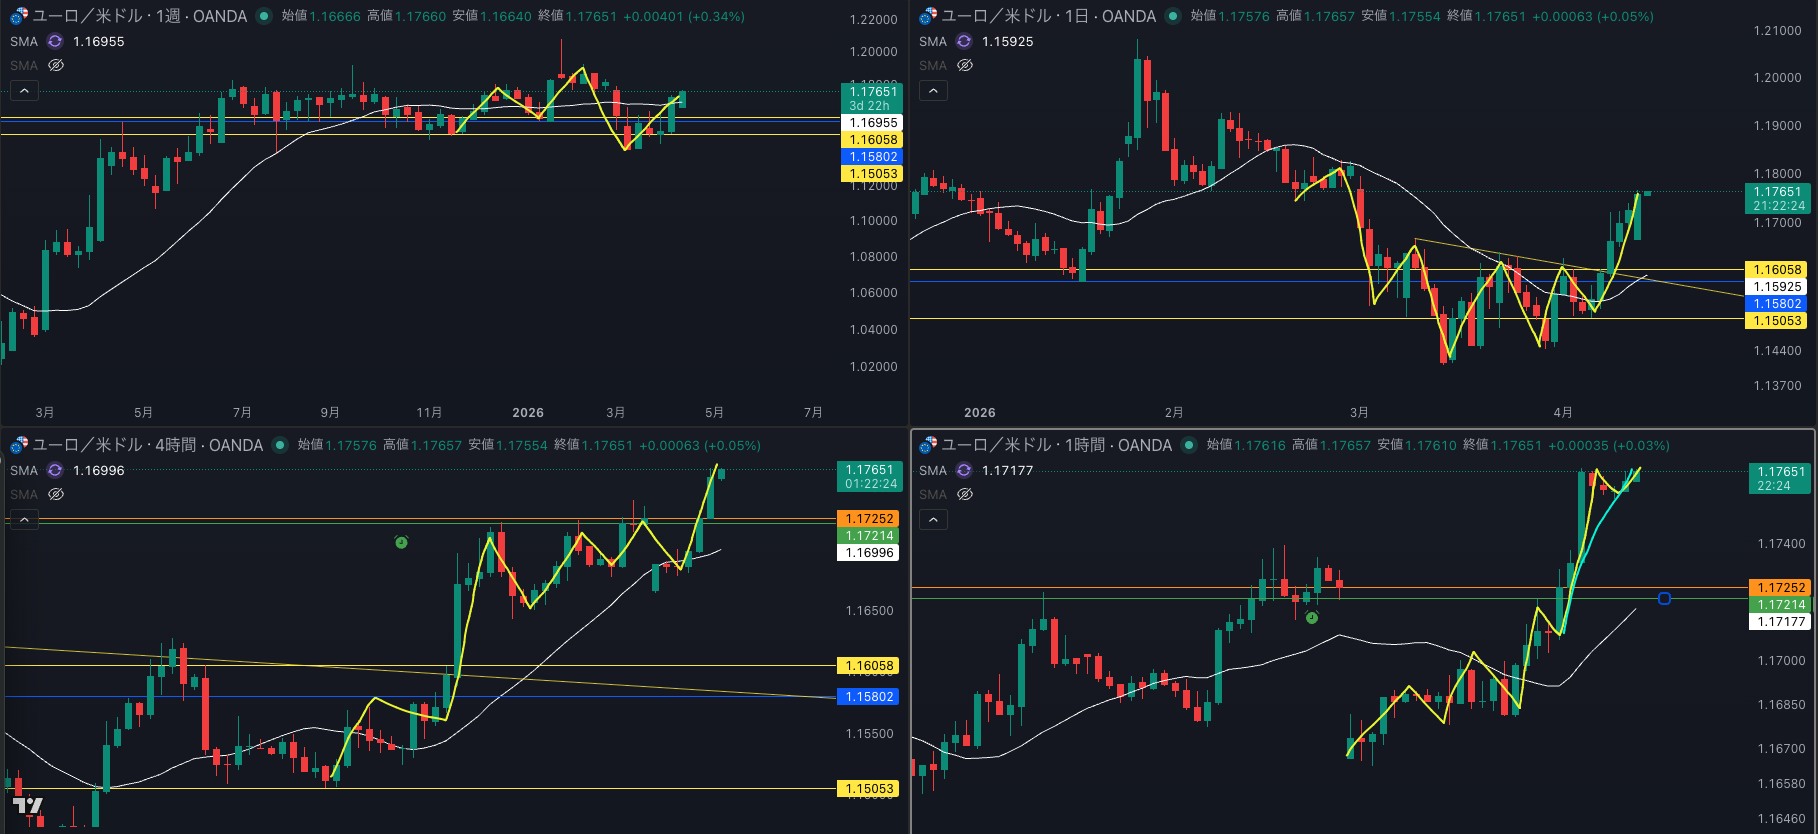Select the blue circle handle on 1-hour chart
1818x834 pixels.
click(1664, 599)
